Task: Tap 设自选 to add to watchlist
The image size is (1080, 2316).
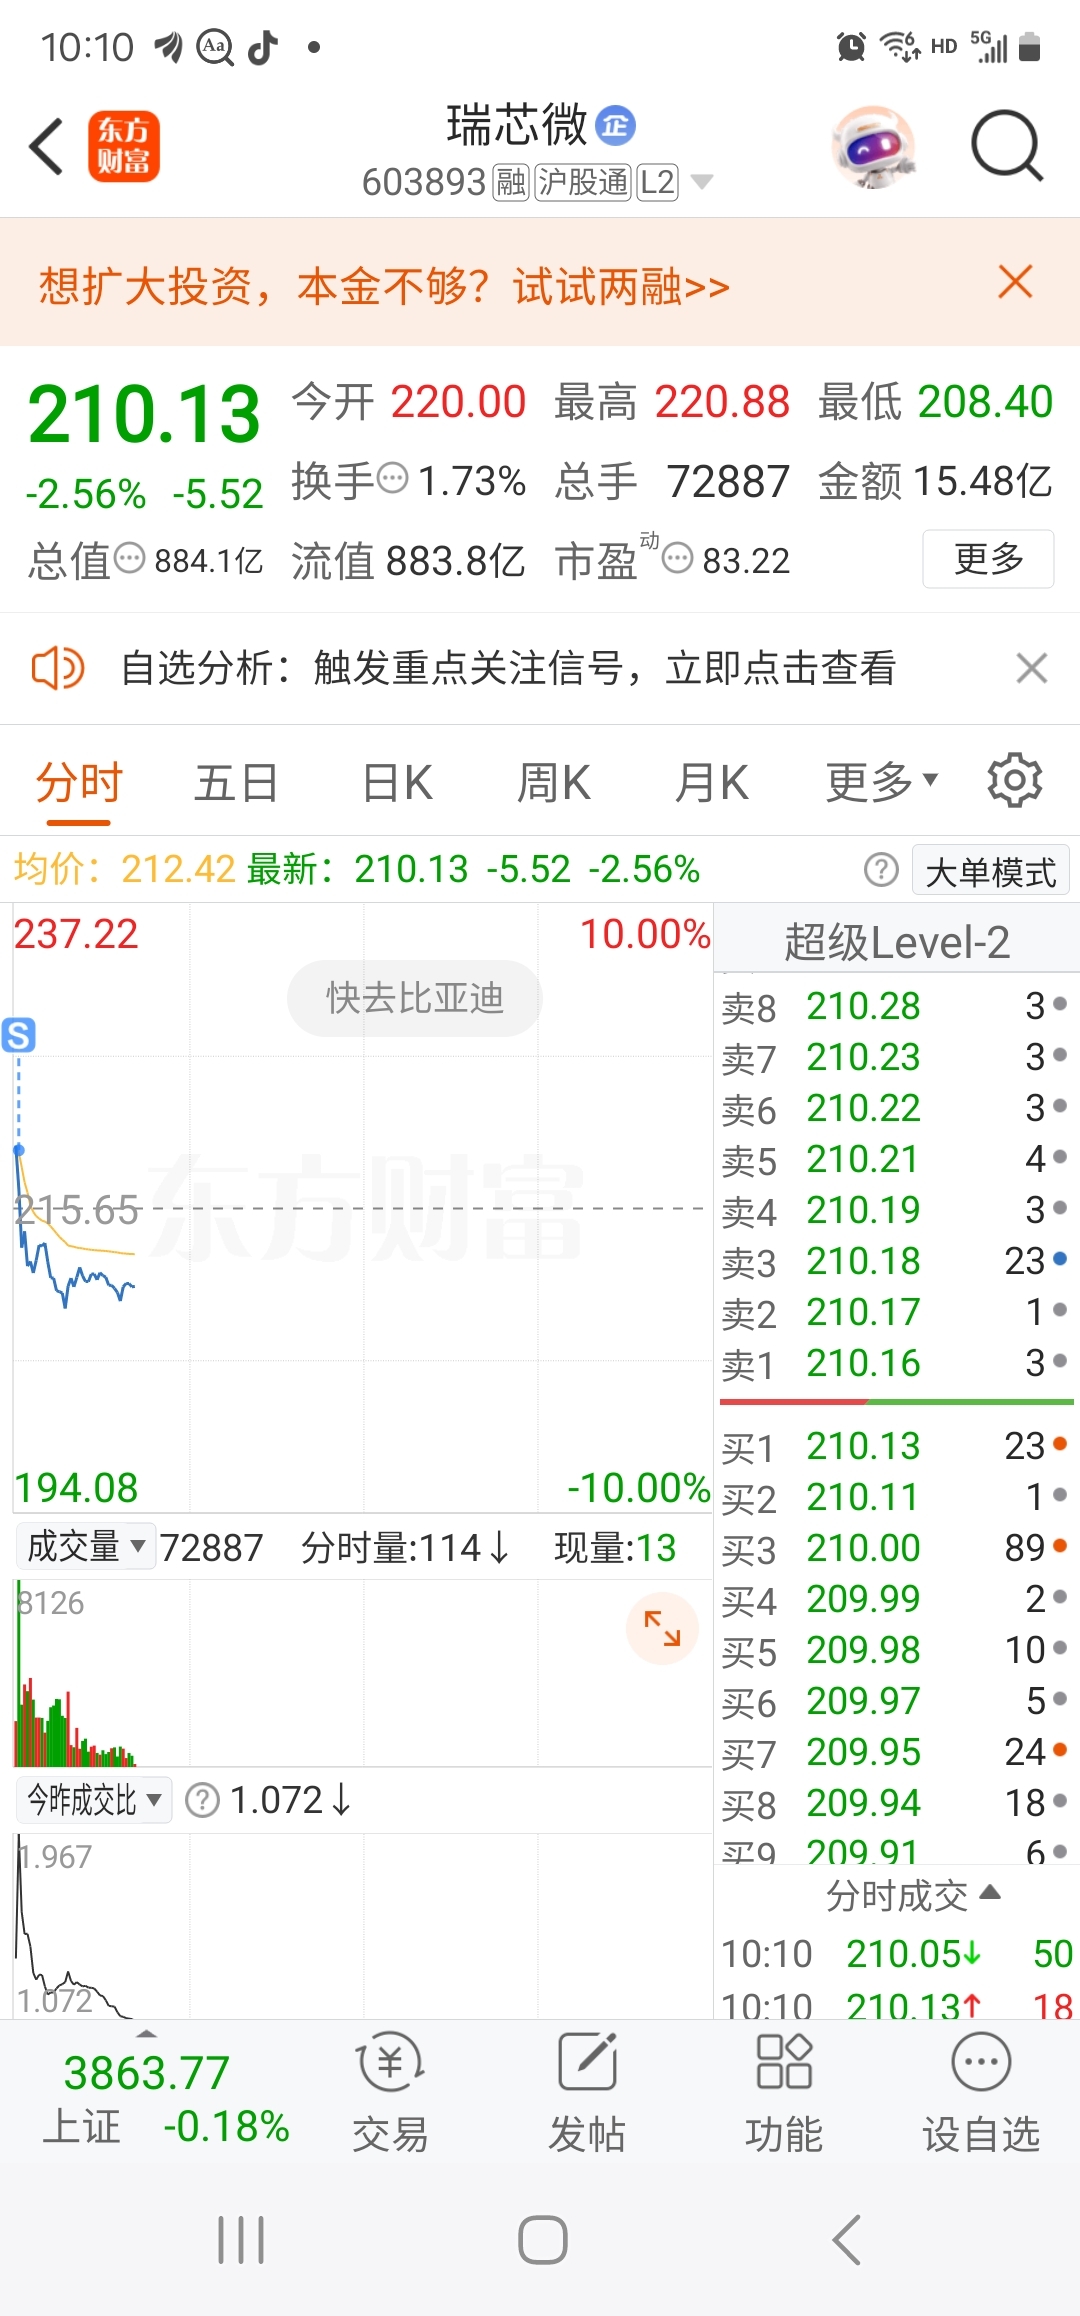Action: 981,2092
